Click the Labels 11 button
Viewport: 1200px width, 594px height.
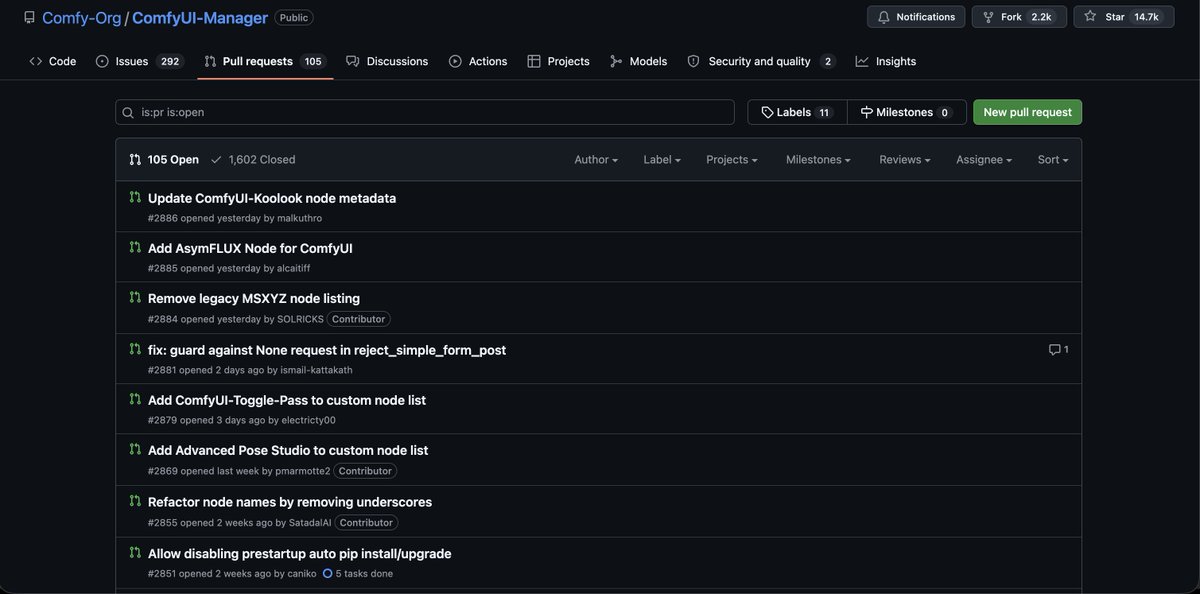point(797,112)
